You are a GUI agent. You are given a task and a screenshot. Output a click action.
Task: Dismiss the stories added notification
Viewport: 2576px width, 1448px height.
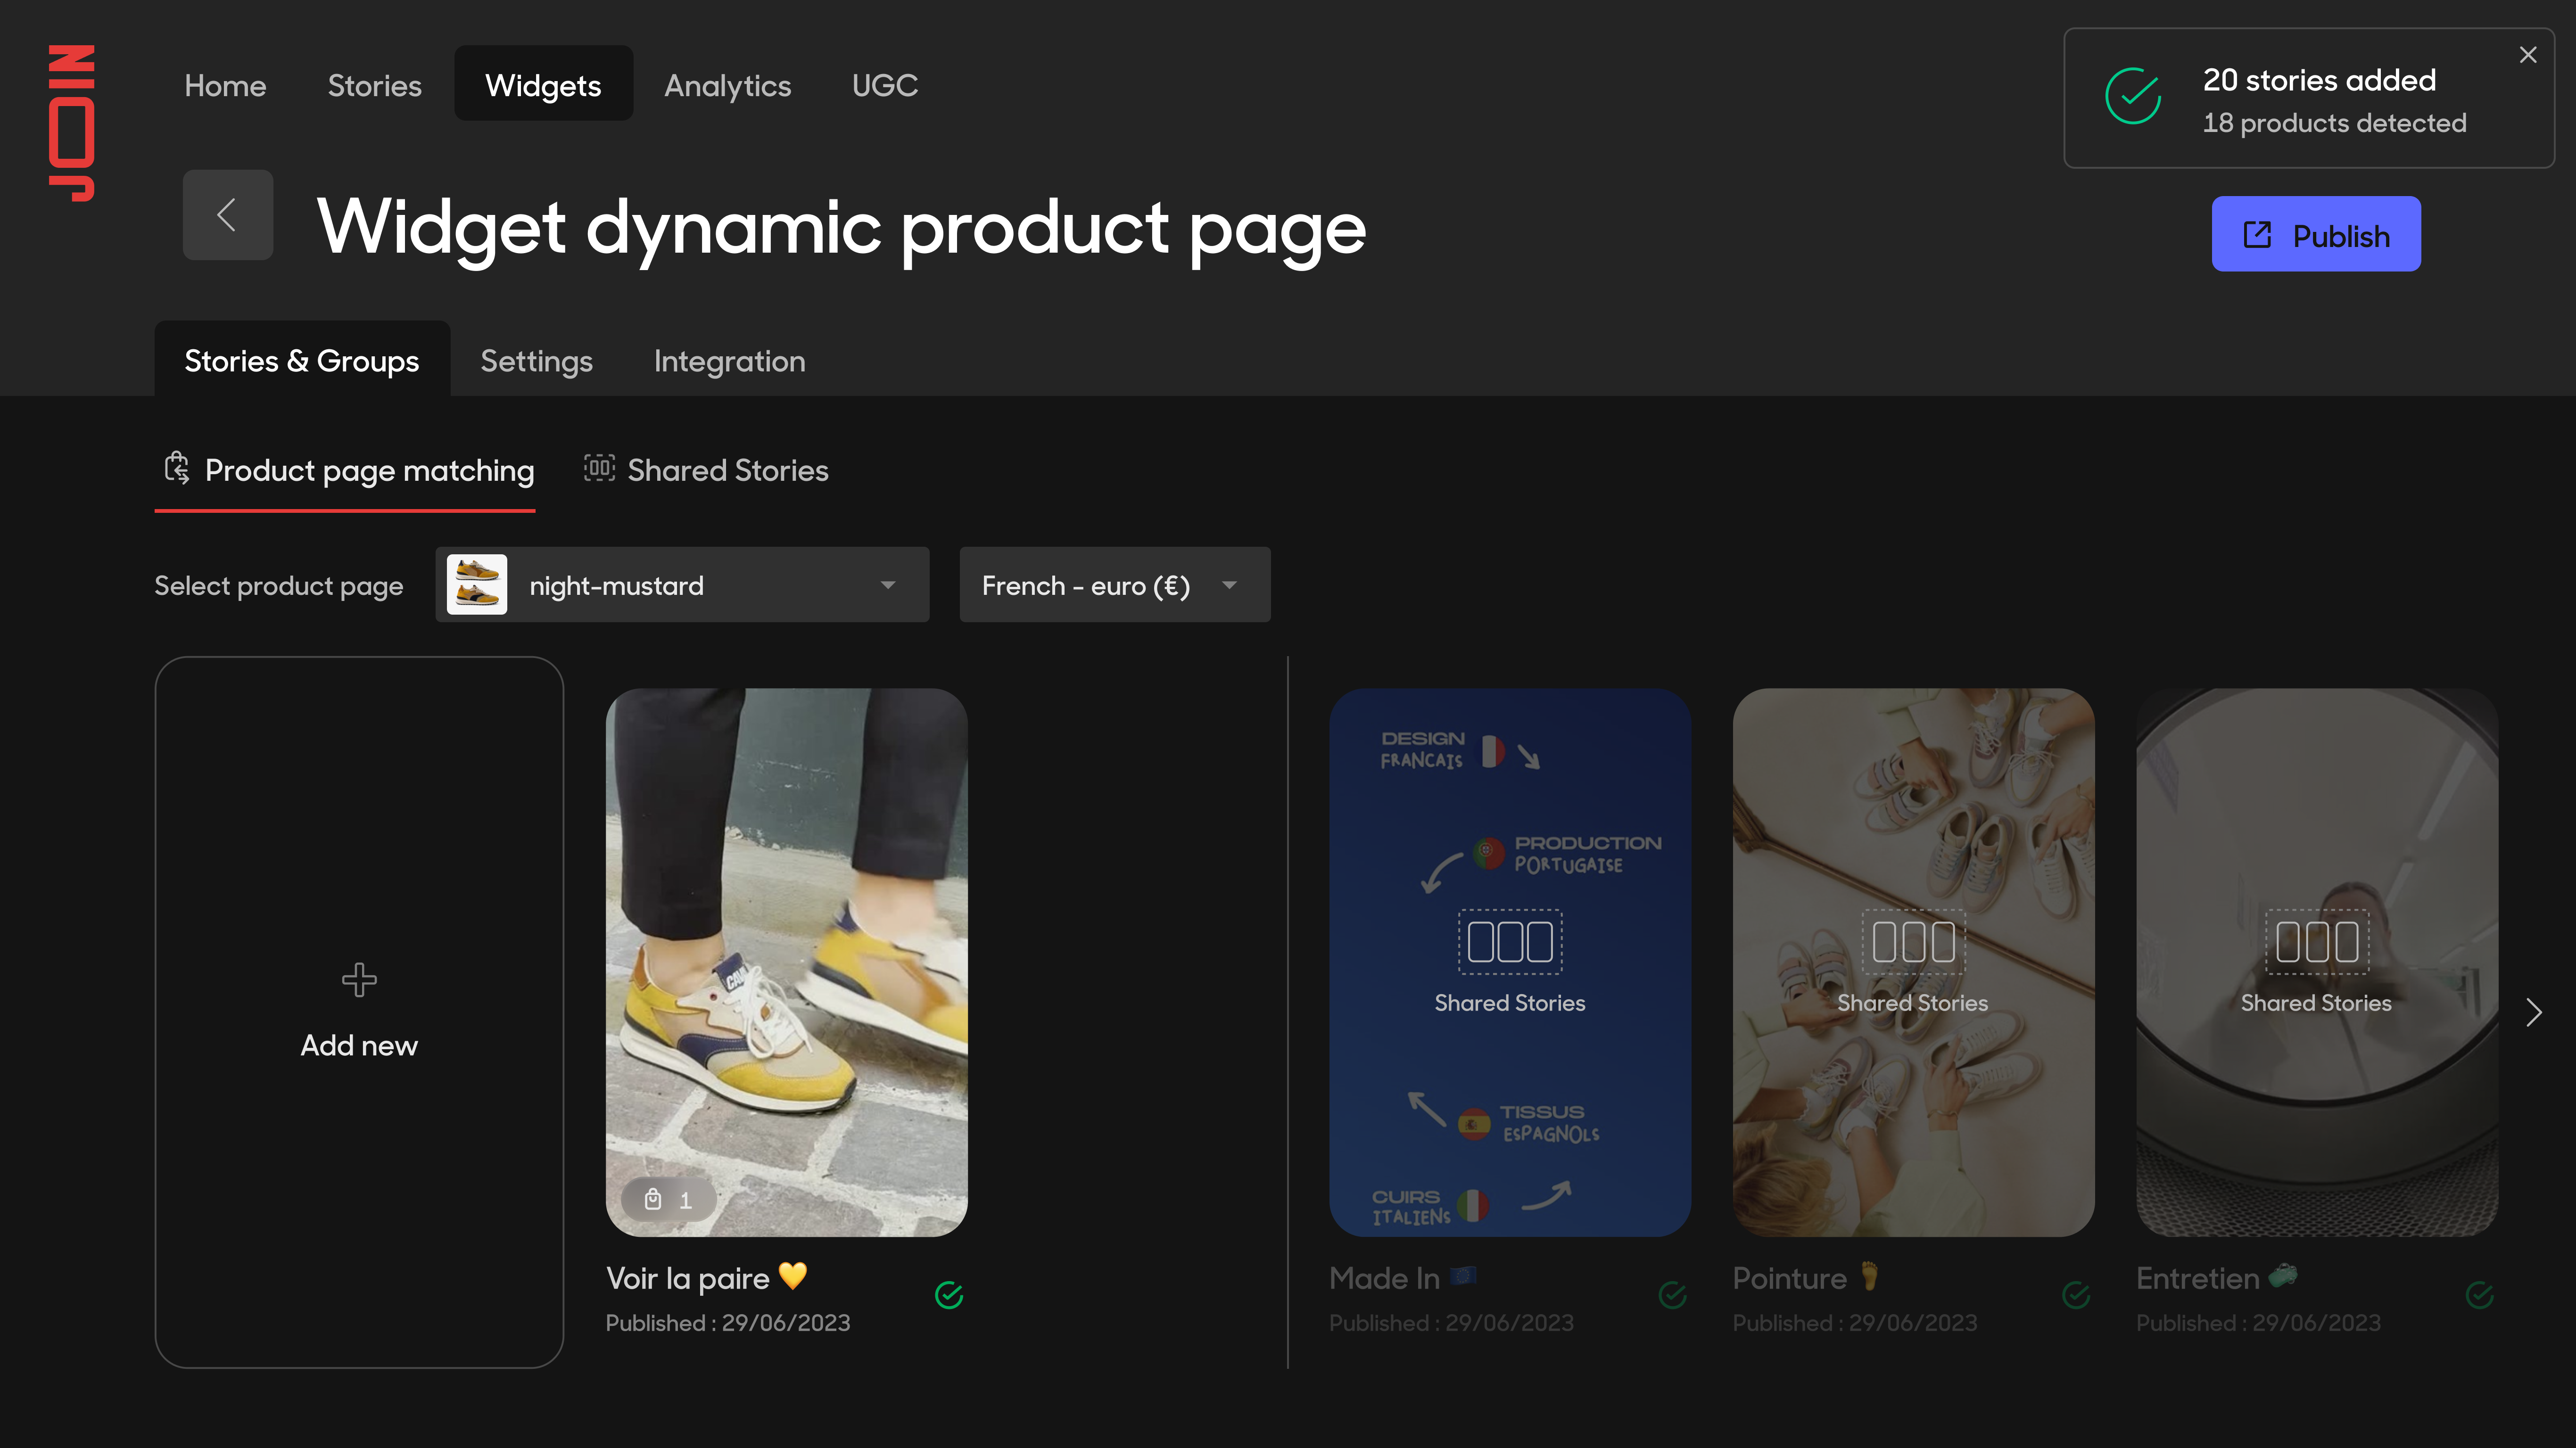[x=2528, y=55]
